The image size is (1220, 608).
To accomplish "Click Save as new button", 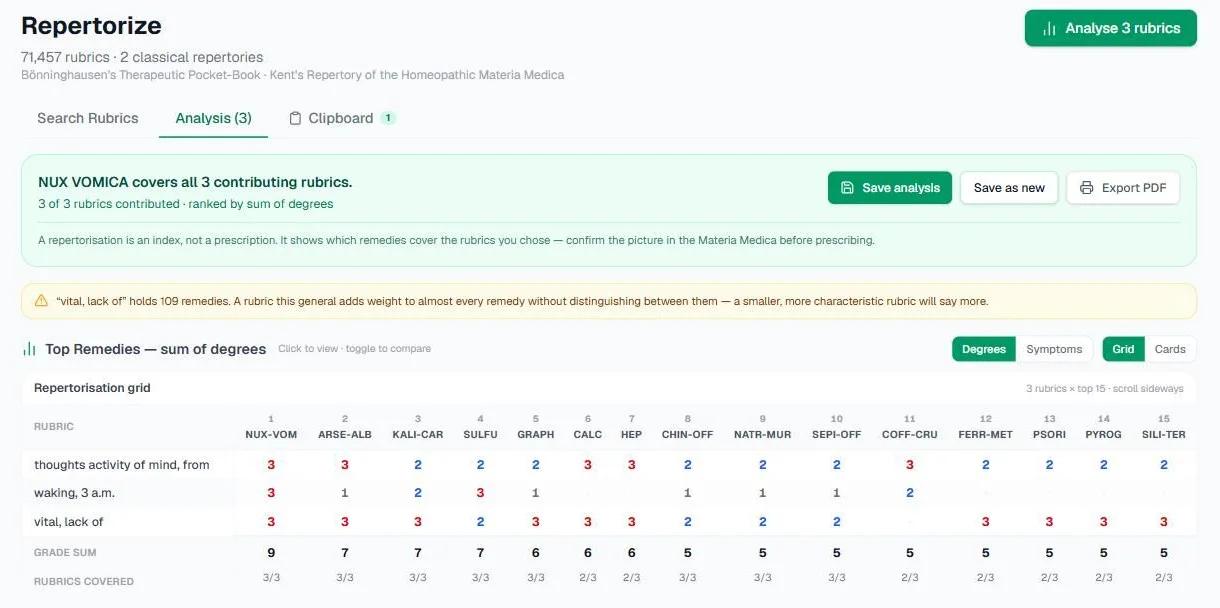I will click(1009, 188).
